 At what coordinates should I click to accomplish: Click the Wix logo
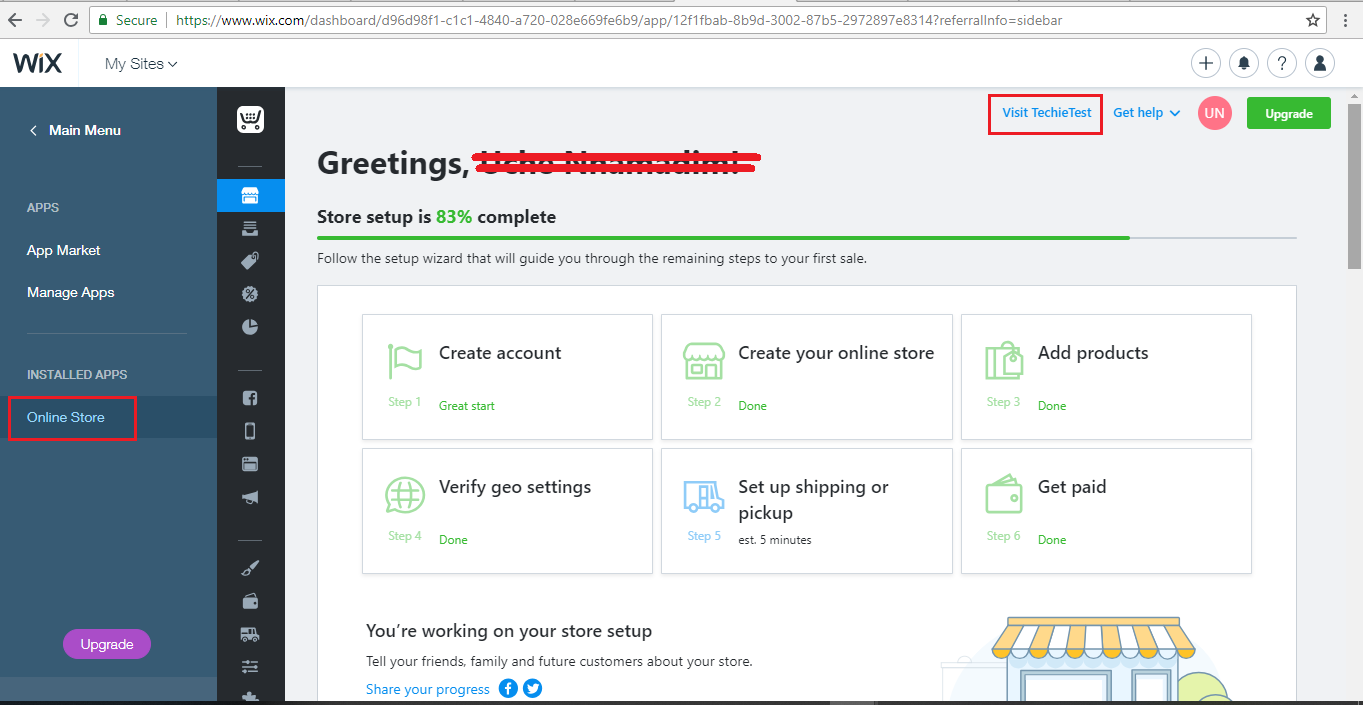tap(37, 63)
